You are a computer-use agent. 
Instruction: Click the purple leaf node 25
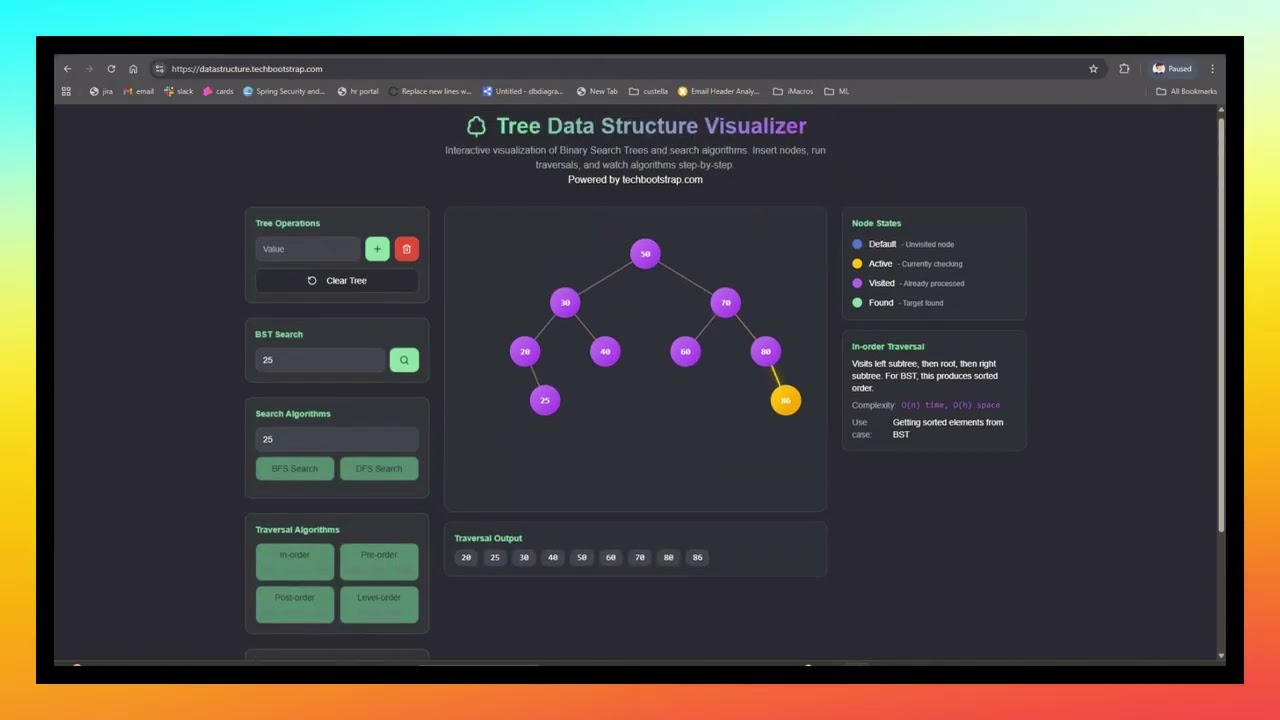click(x=545, y=400)
